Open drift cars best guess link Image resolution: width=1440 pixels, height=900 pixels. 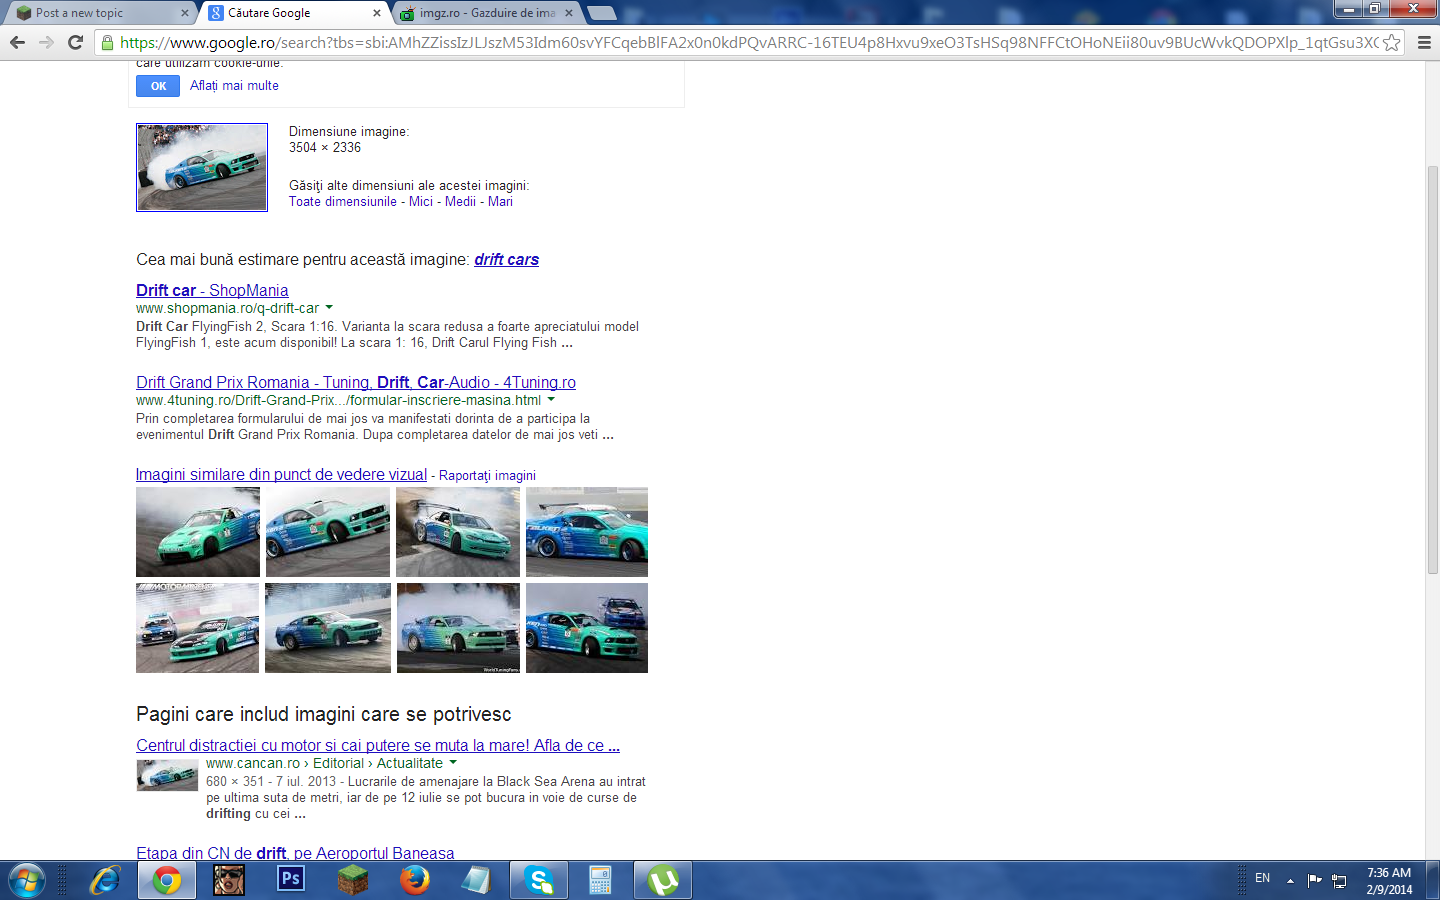click(506, 259)
